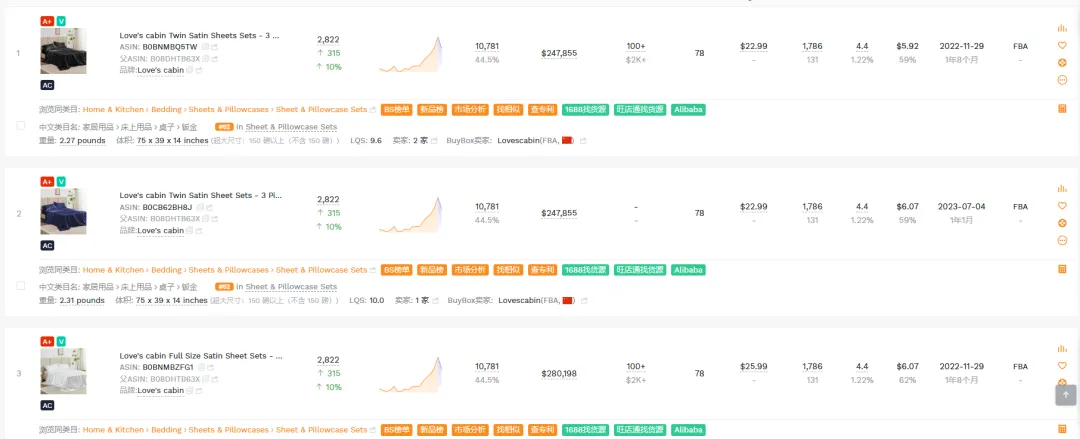Open the more options icon for product 1
1080x439 pixels.
pyautogui.click(x=1062, y=79)
